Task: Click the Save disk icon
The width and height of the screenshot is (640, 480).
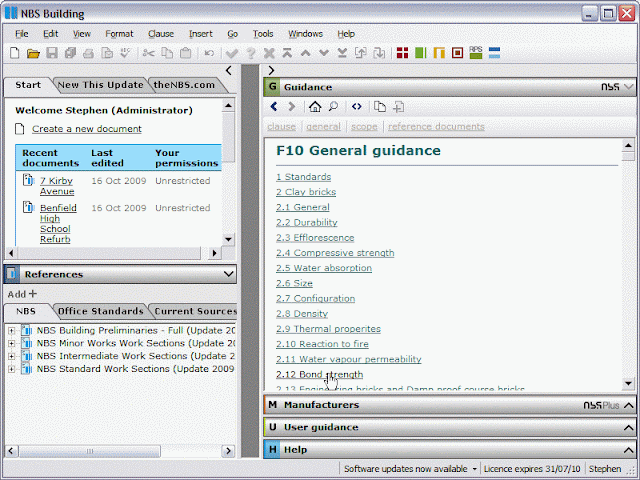Action: coord(52,53)
